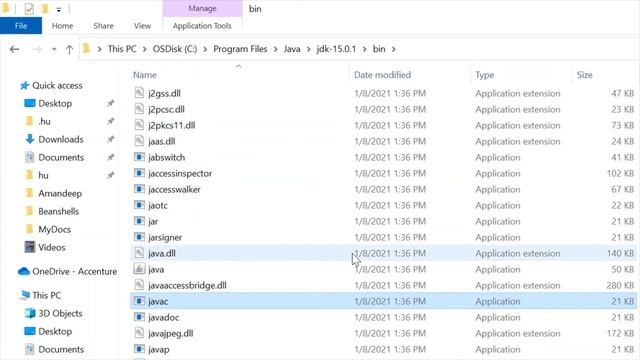
Task: Switch to the View ribbon tab
Action: click(x=142, y=26)
